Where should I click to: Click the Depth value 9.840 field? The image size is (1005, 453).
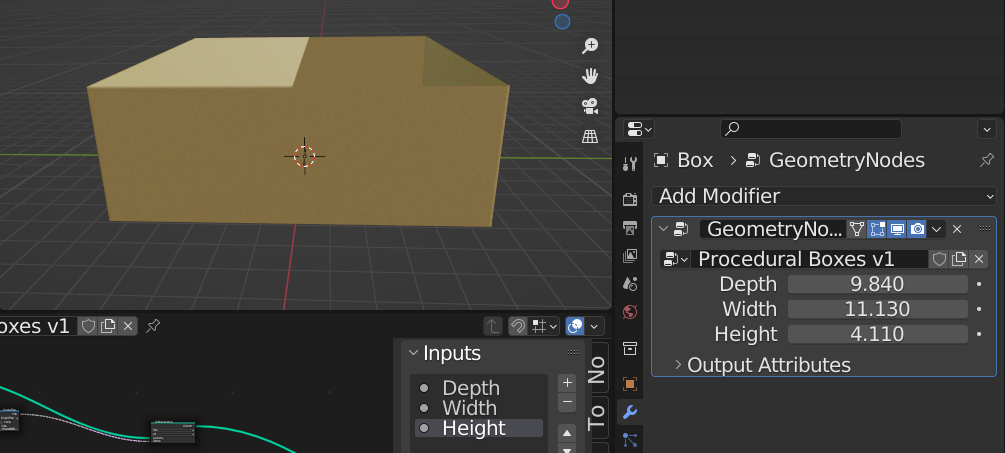877,284
